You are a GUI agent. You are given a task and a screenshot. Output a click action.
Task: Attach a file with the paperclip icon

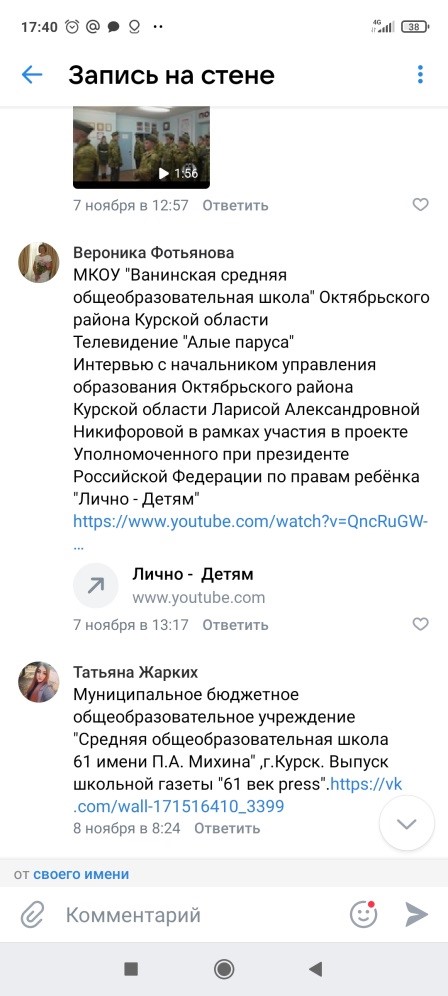[x=31, y=915]
